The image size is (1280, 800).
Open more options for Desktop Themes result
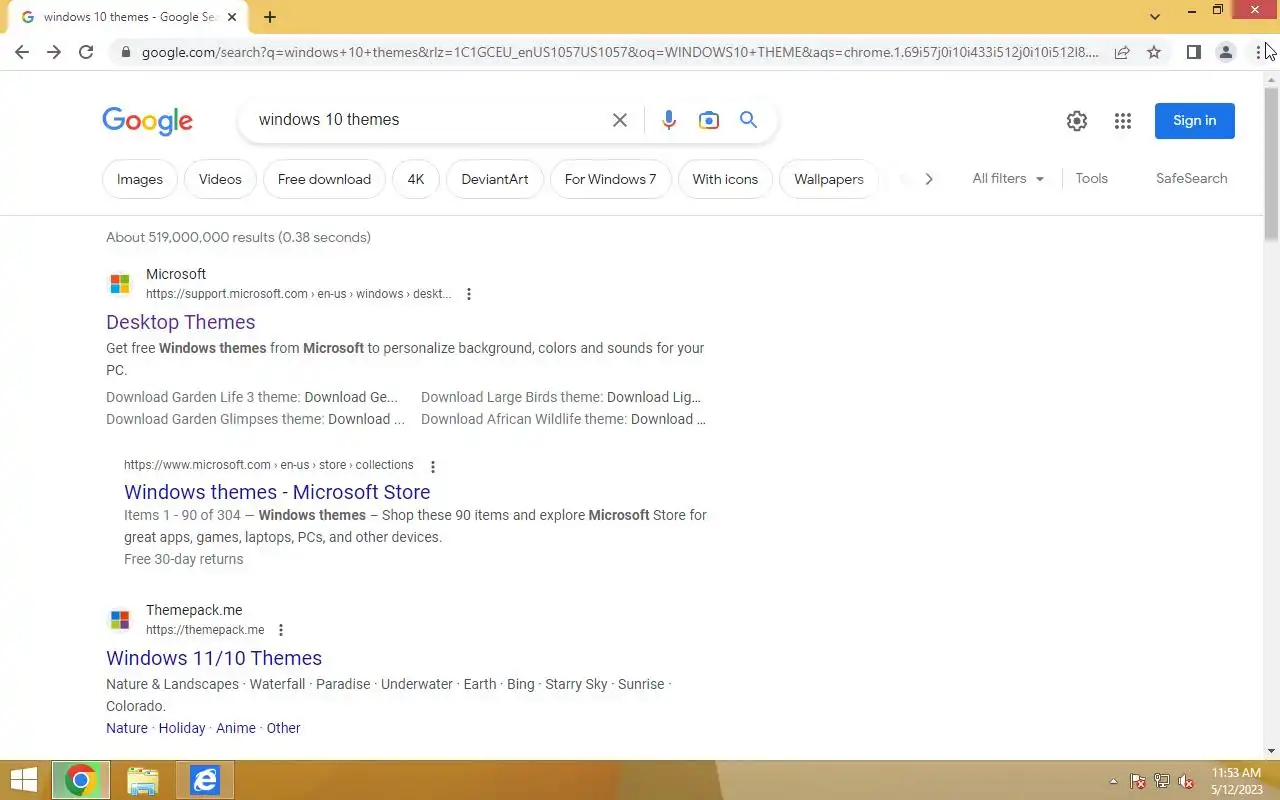point(469,294)
